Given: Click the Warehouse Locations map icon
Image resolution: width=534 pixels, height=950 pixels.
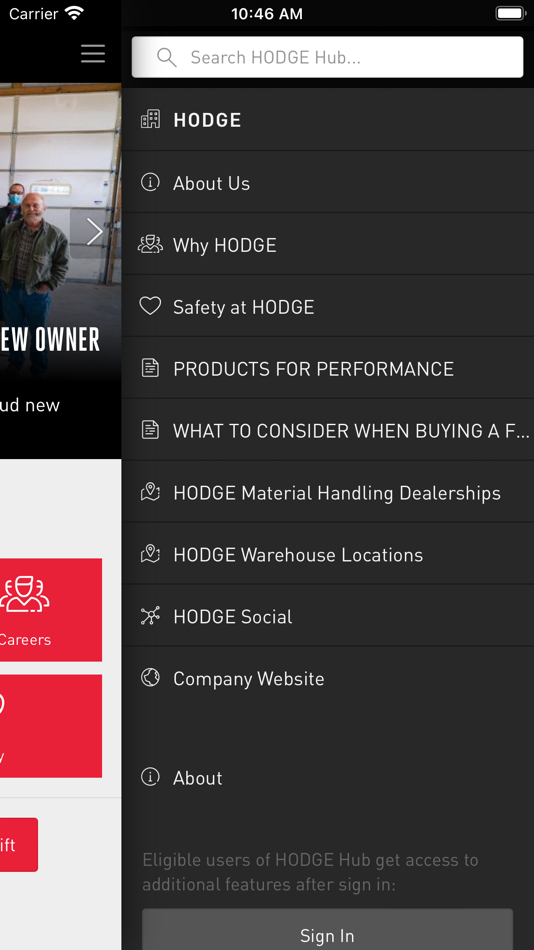Looking at the screenshot, I should [150, 553].
